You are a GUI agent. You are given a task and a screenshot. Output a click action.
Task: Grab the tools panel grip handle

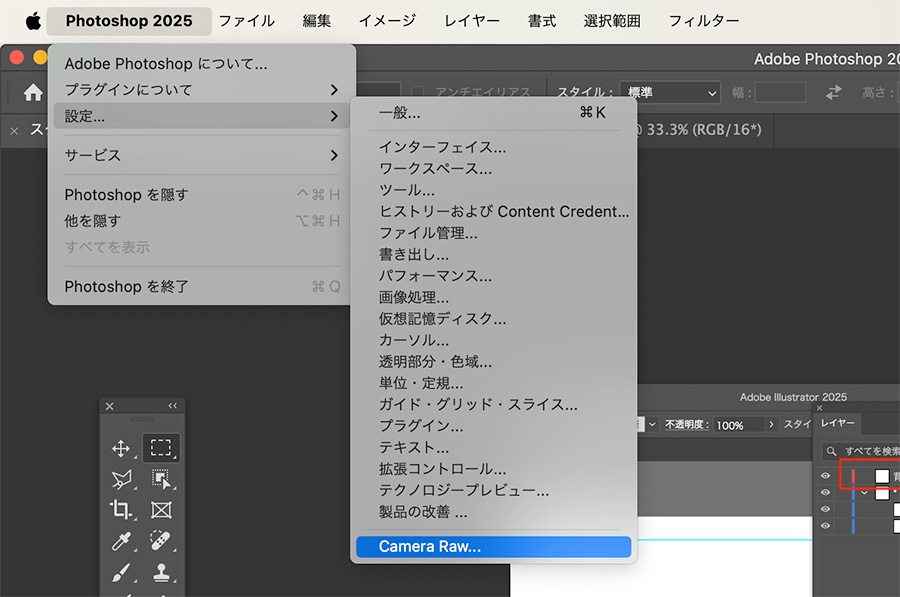142,419
